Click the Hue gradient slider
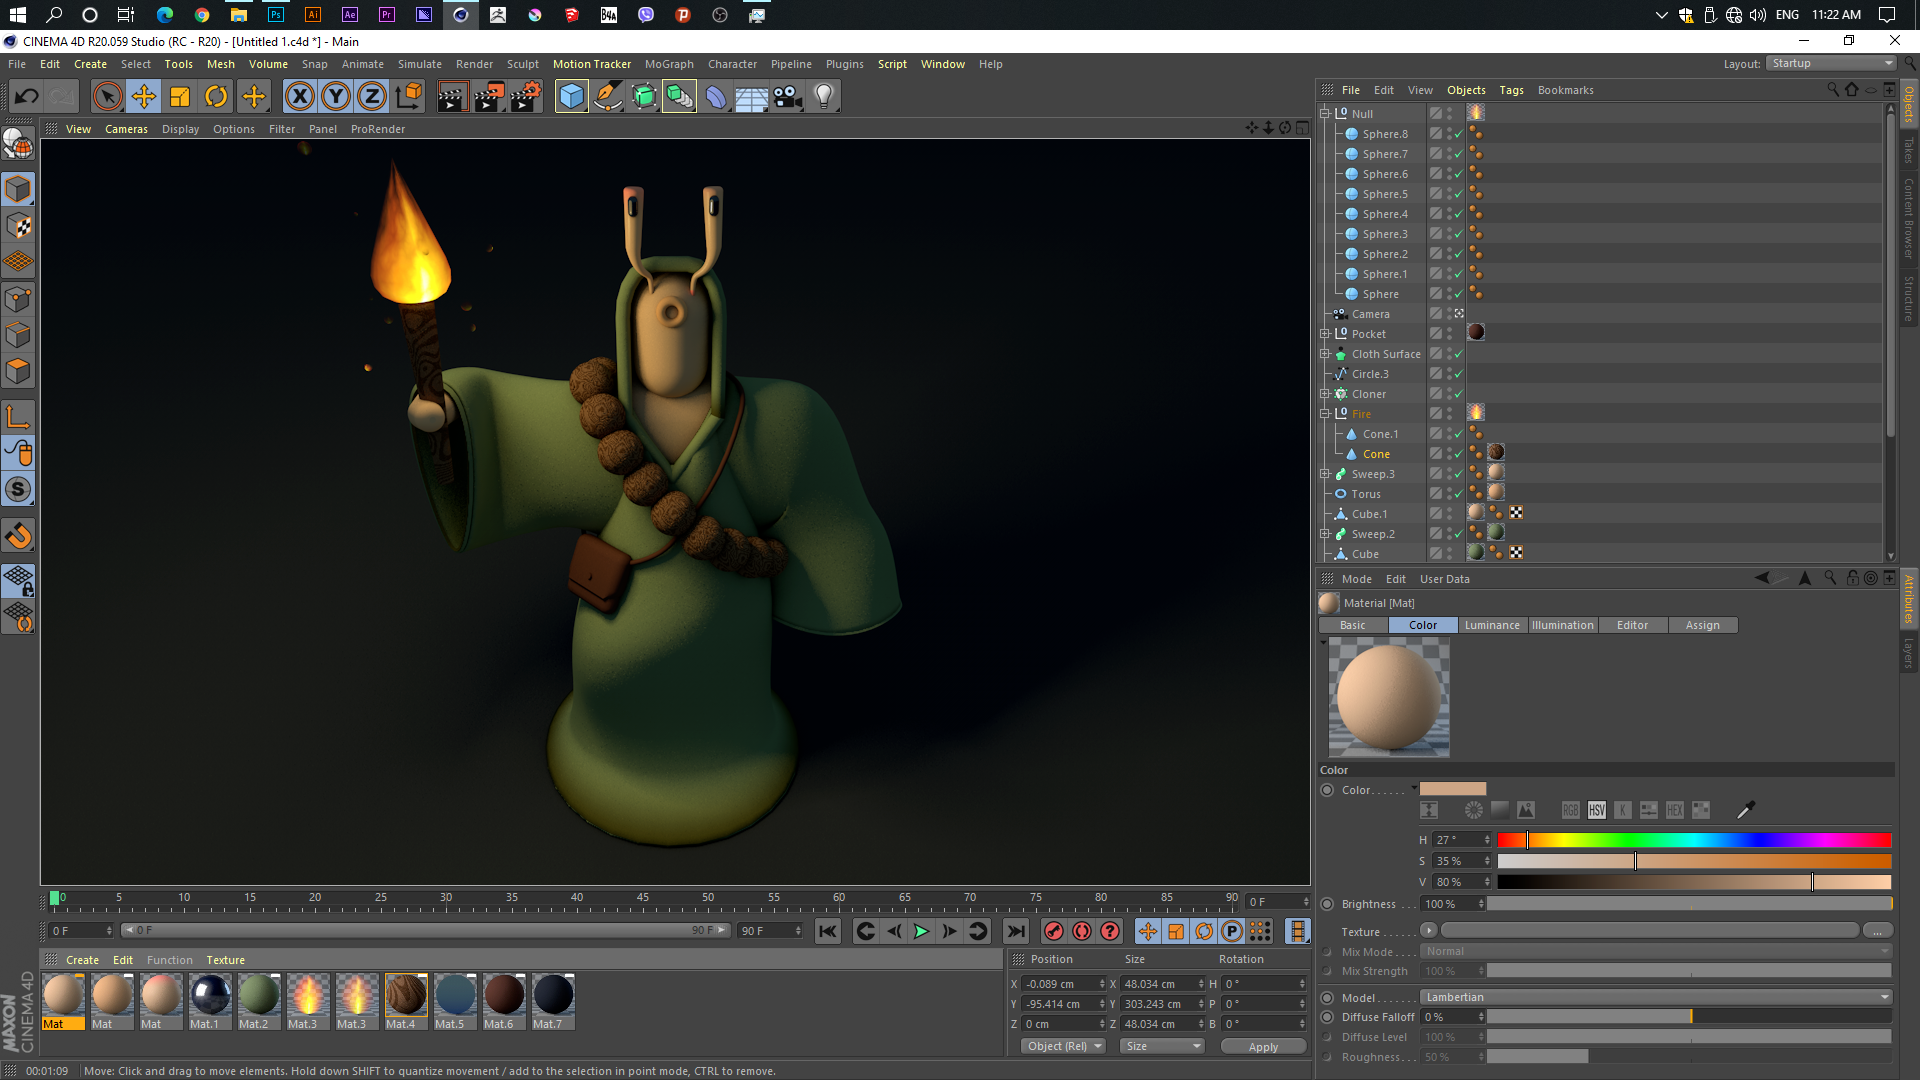 pyautogui.click(x=1694, y=840)
